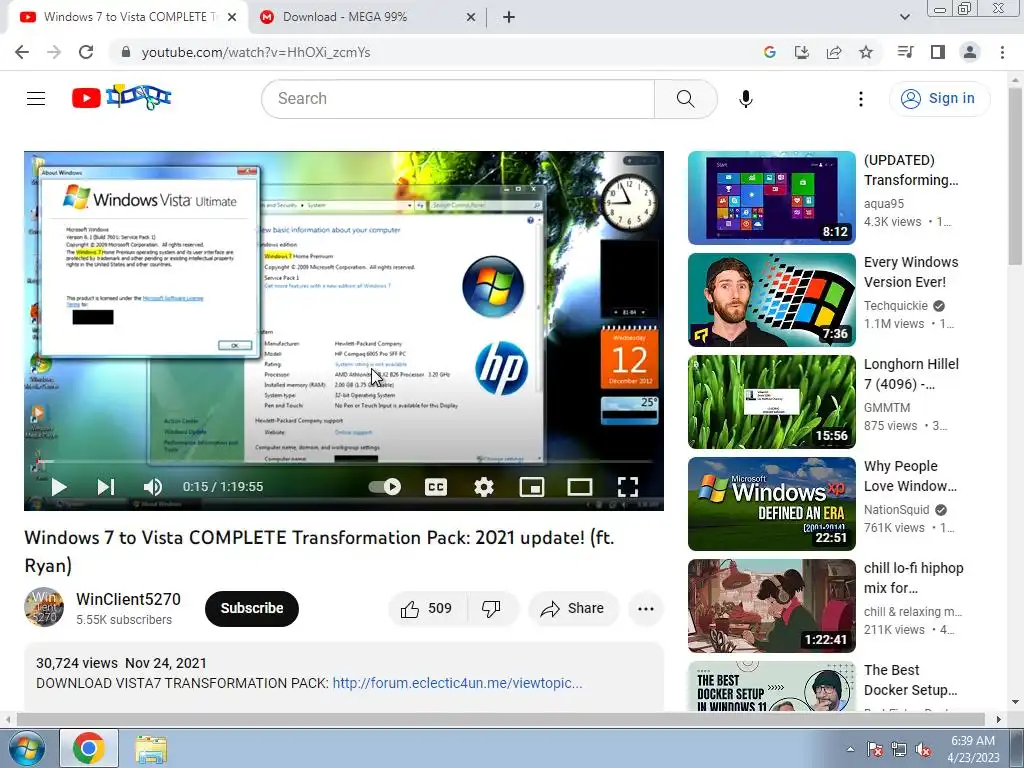Share the video

click(x=573, y=609)
